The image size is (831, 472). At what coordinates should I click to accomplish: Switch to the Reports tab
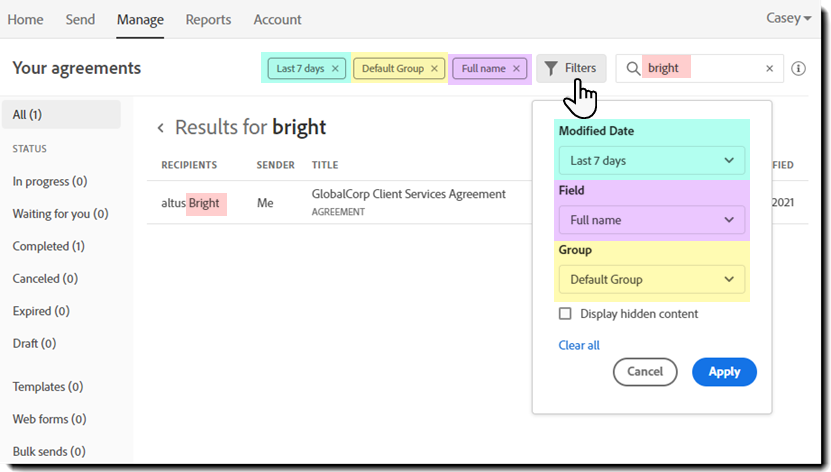click(x=208, y=19)
